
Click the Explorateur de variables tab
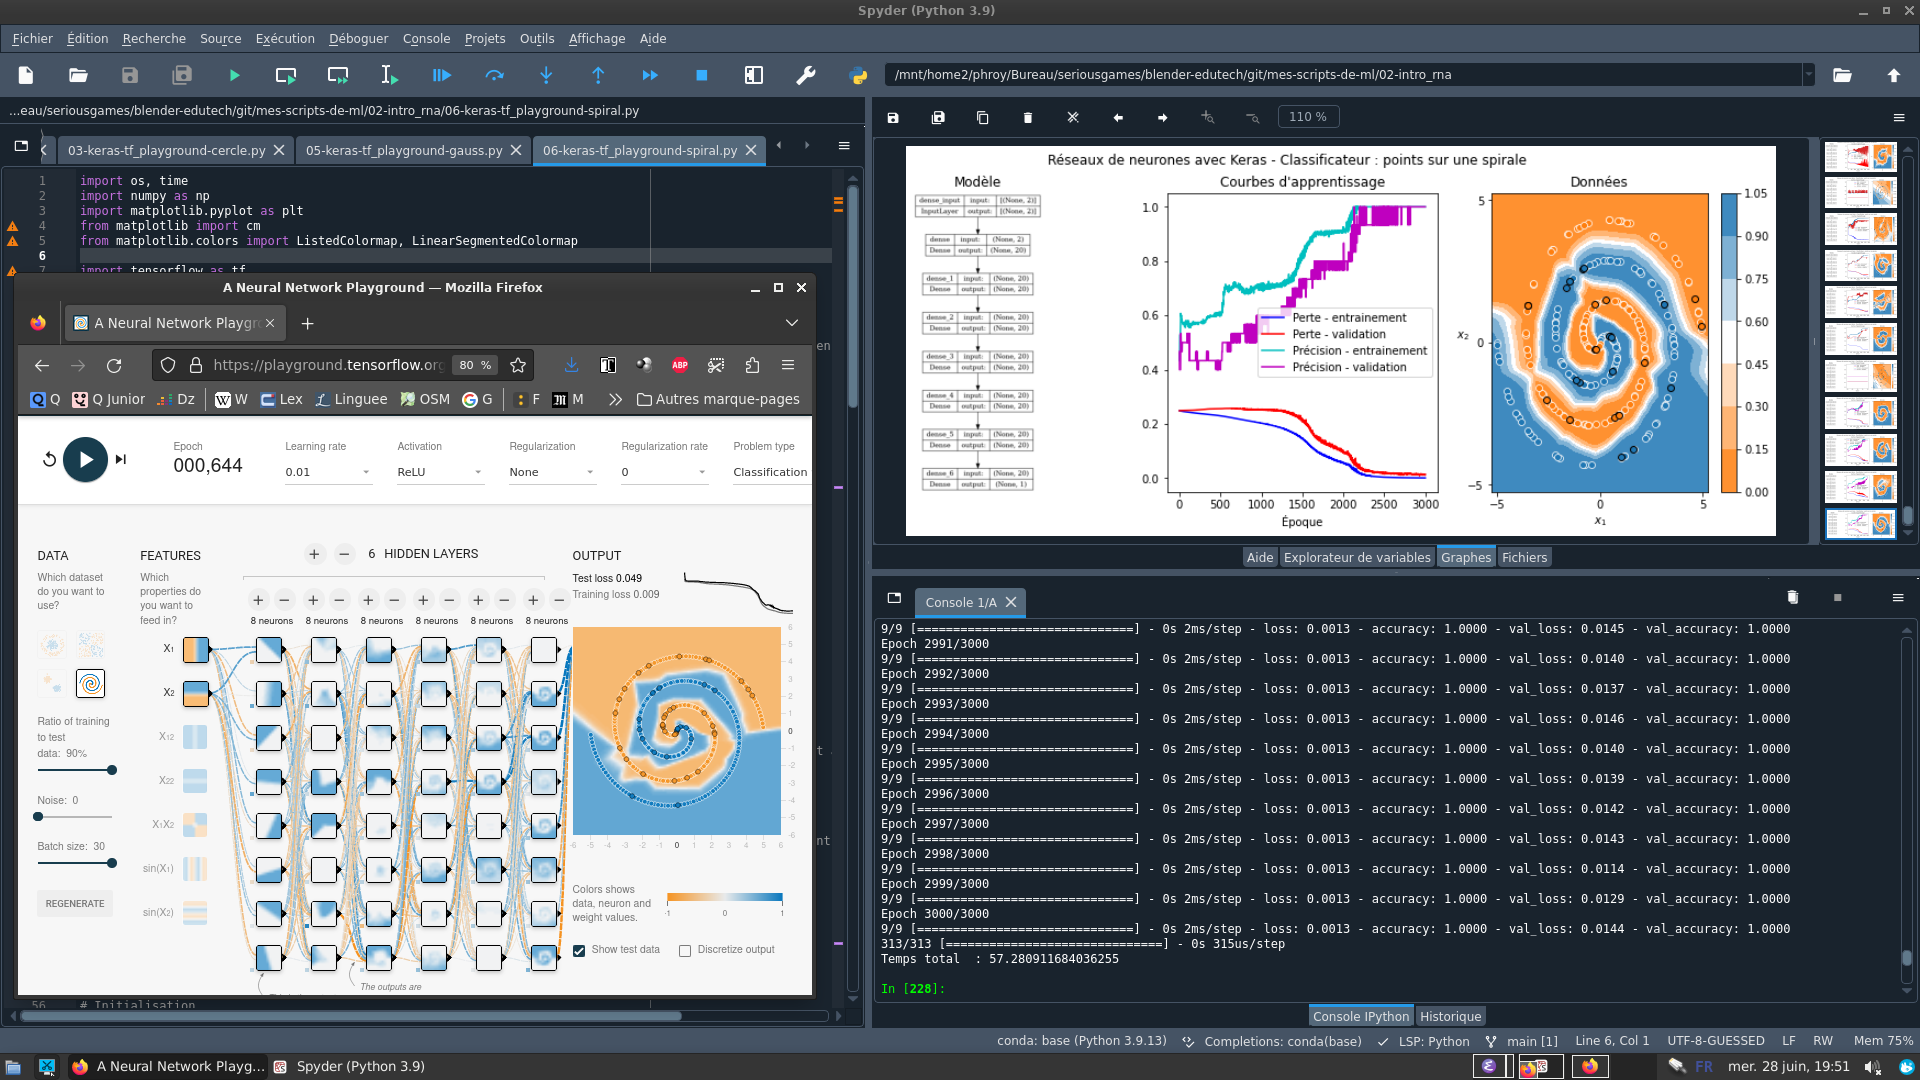pos(1357,556)
